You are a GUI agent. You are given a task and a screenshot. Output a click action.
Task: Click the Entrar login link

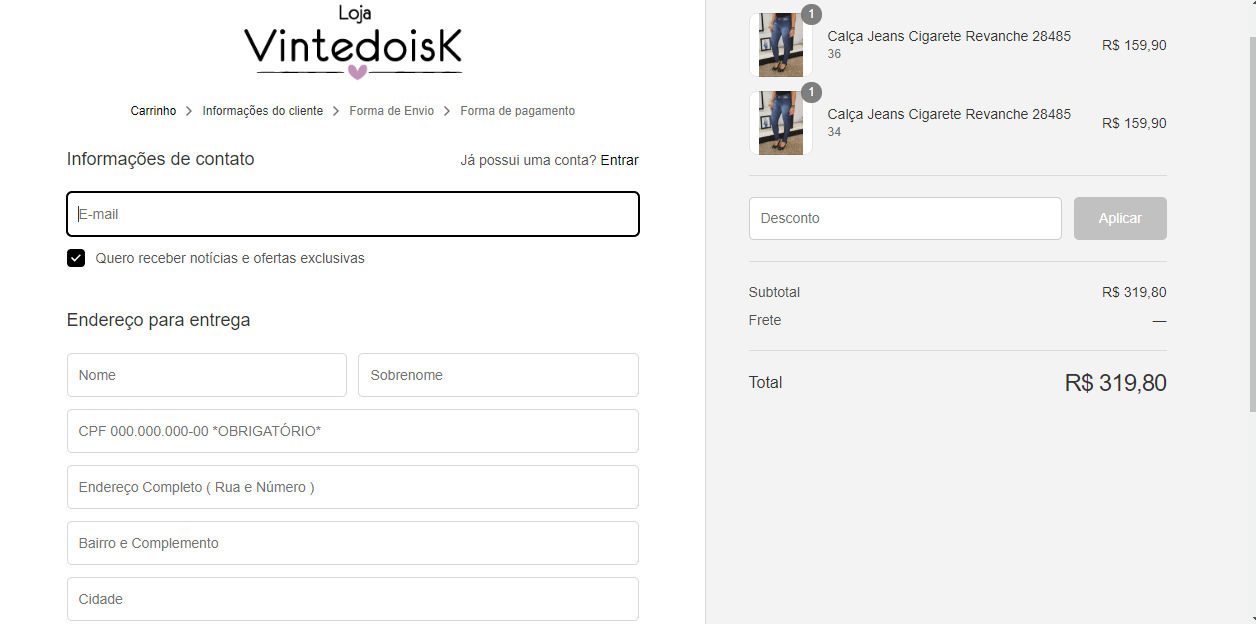(619, 160)
